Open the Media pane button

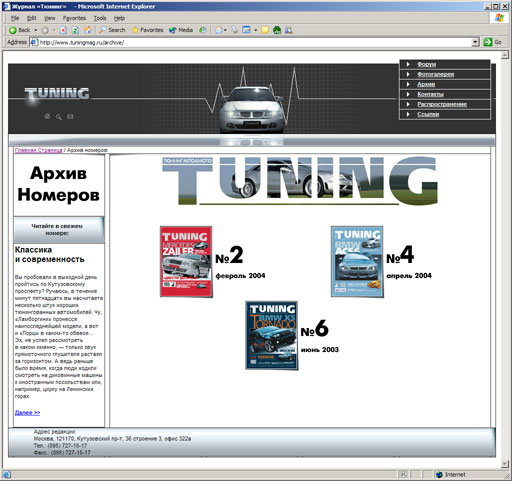(181, 30)
